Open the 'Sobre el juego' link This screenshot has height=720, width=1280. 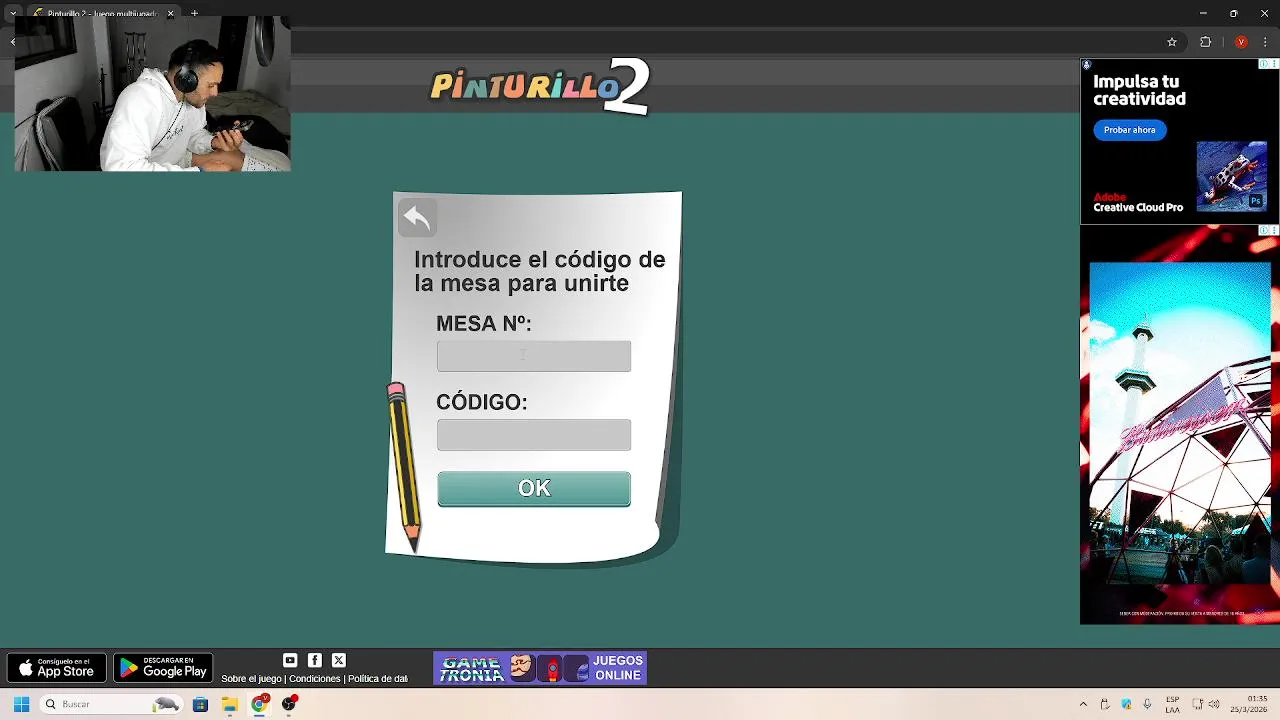pyautogui.click(x=252, y=679)
